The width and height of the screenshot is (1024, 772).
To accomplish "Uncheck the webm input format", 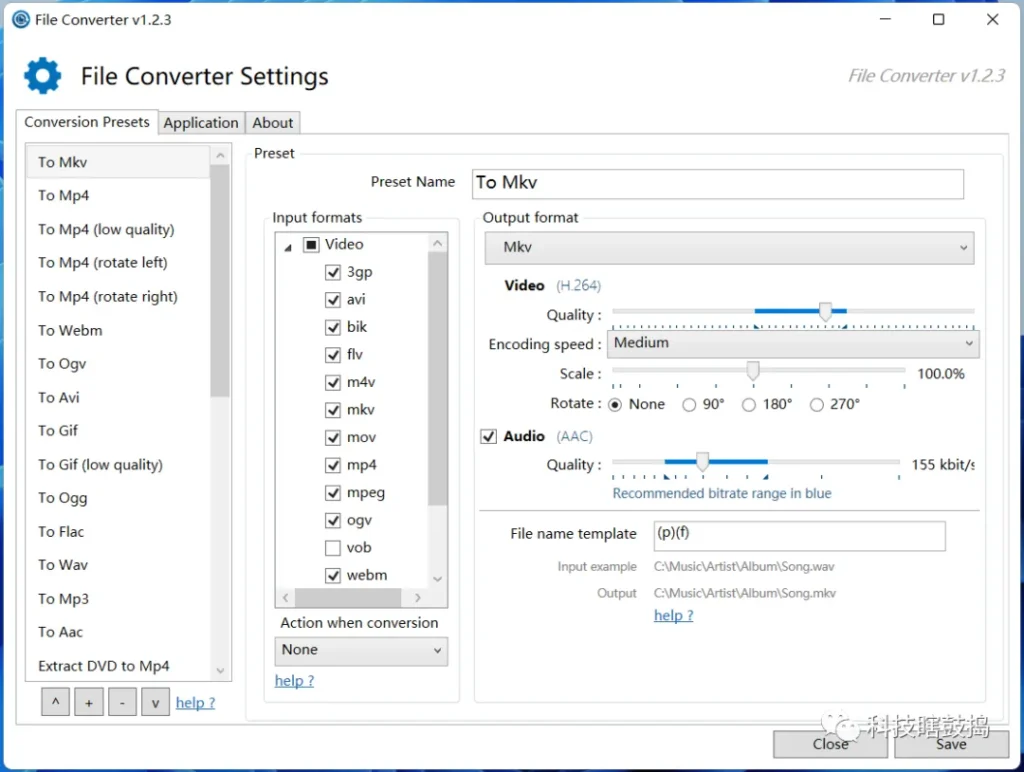I will [x=333, y=575].
